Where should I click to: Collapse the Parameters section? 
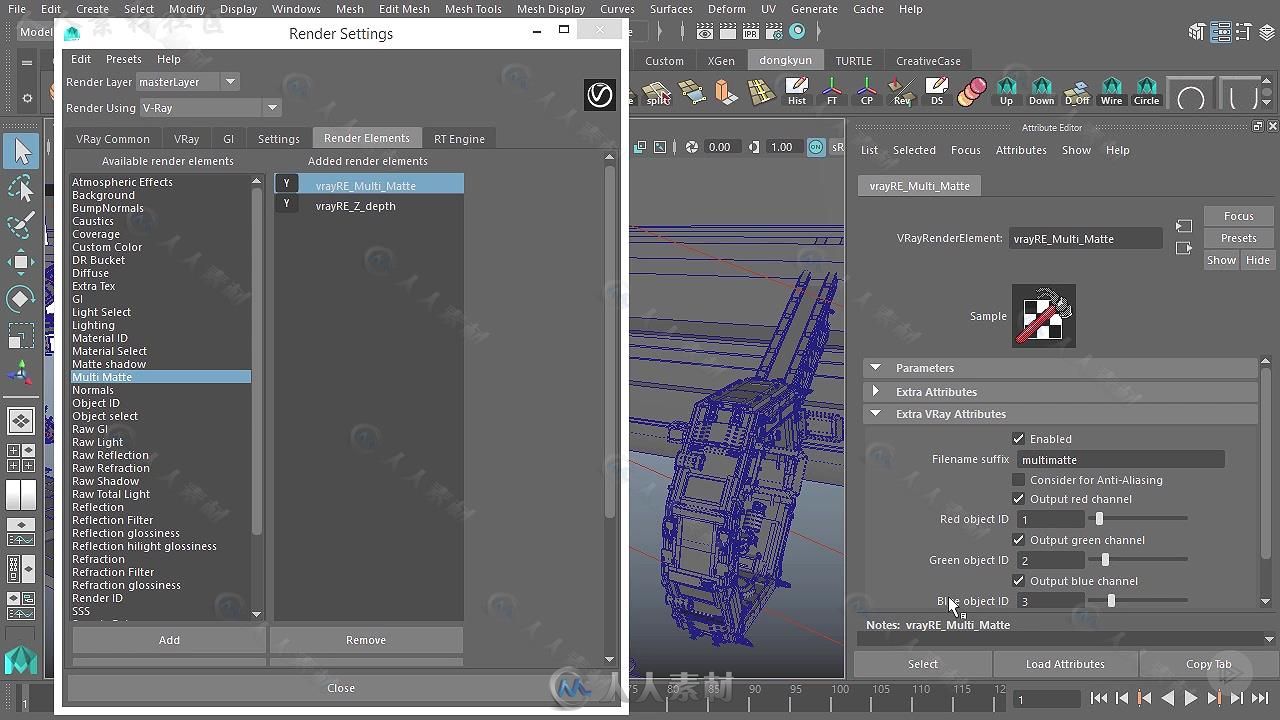click(x=876, y=368)
